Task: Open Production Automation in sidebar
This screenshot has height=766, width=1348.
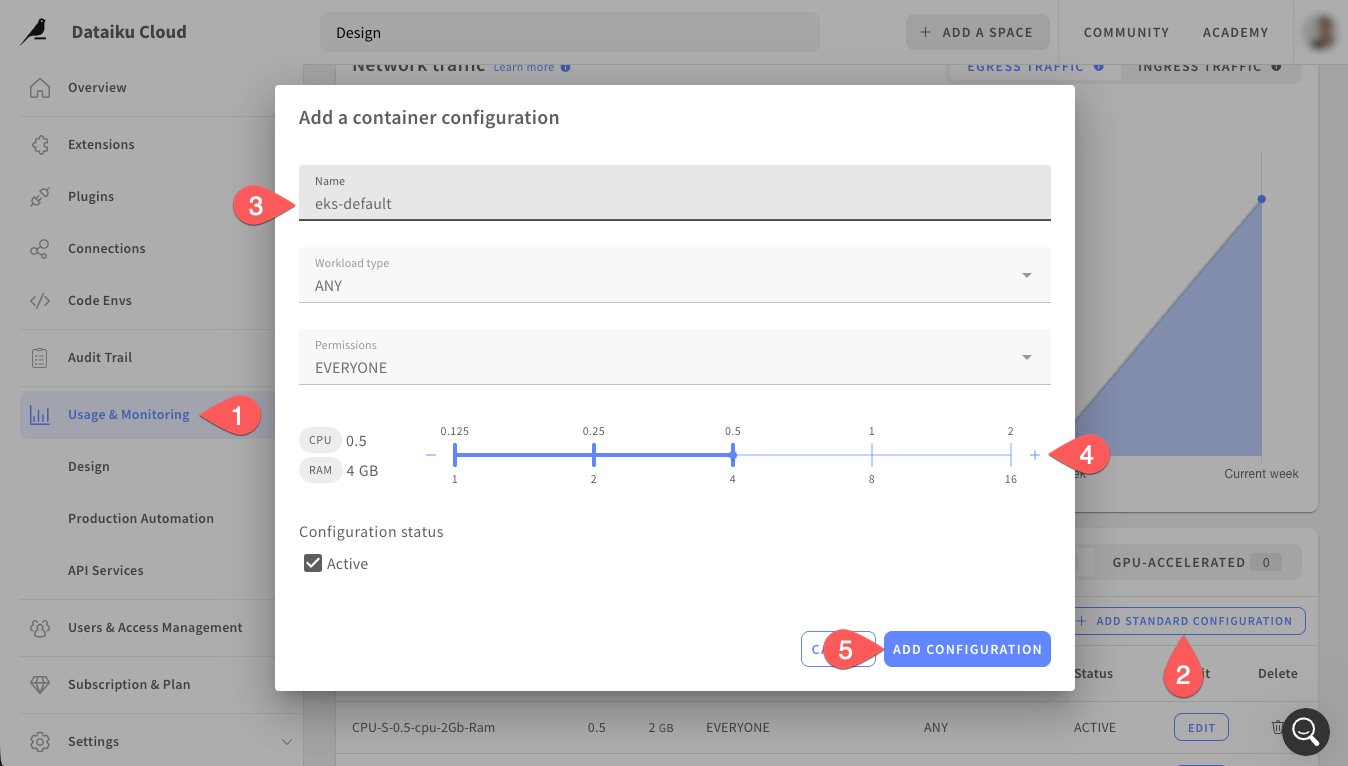Action: pos(141,519)
